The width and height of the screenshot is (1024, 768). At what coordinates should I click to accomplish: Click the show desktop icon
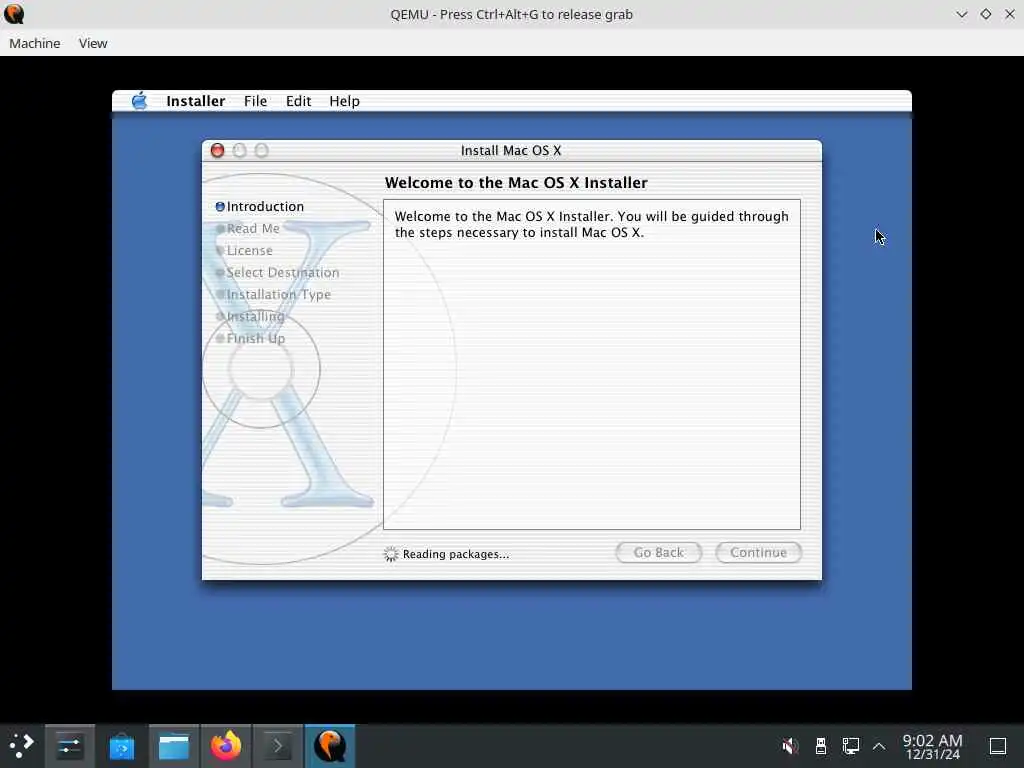(x=998, y=746)
